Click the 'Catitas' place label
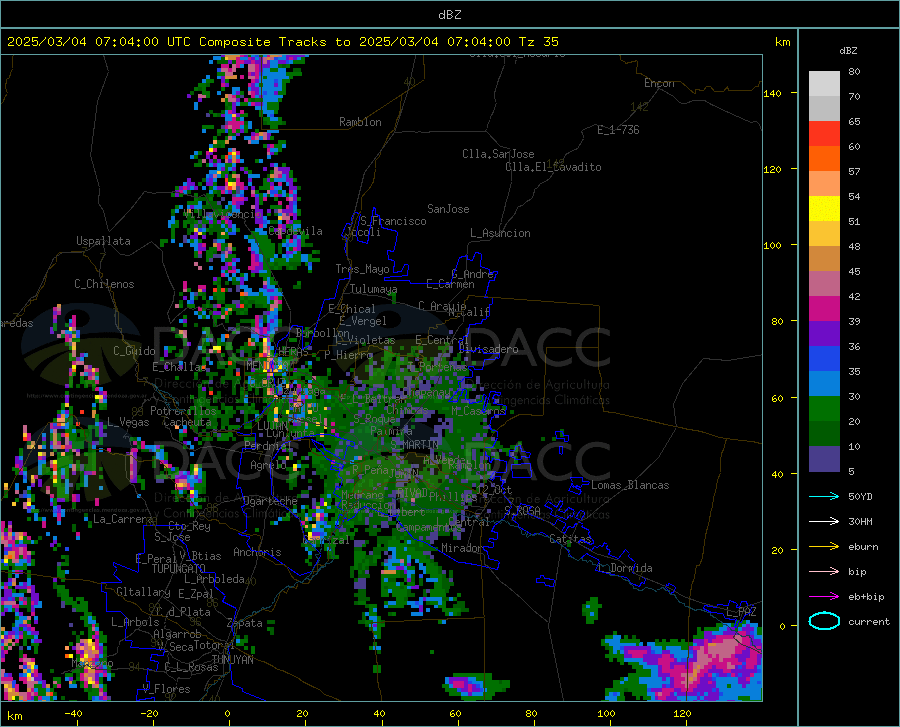Screen dimensions: 900x727 click(570, 539)
